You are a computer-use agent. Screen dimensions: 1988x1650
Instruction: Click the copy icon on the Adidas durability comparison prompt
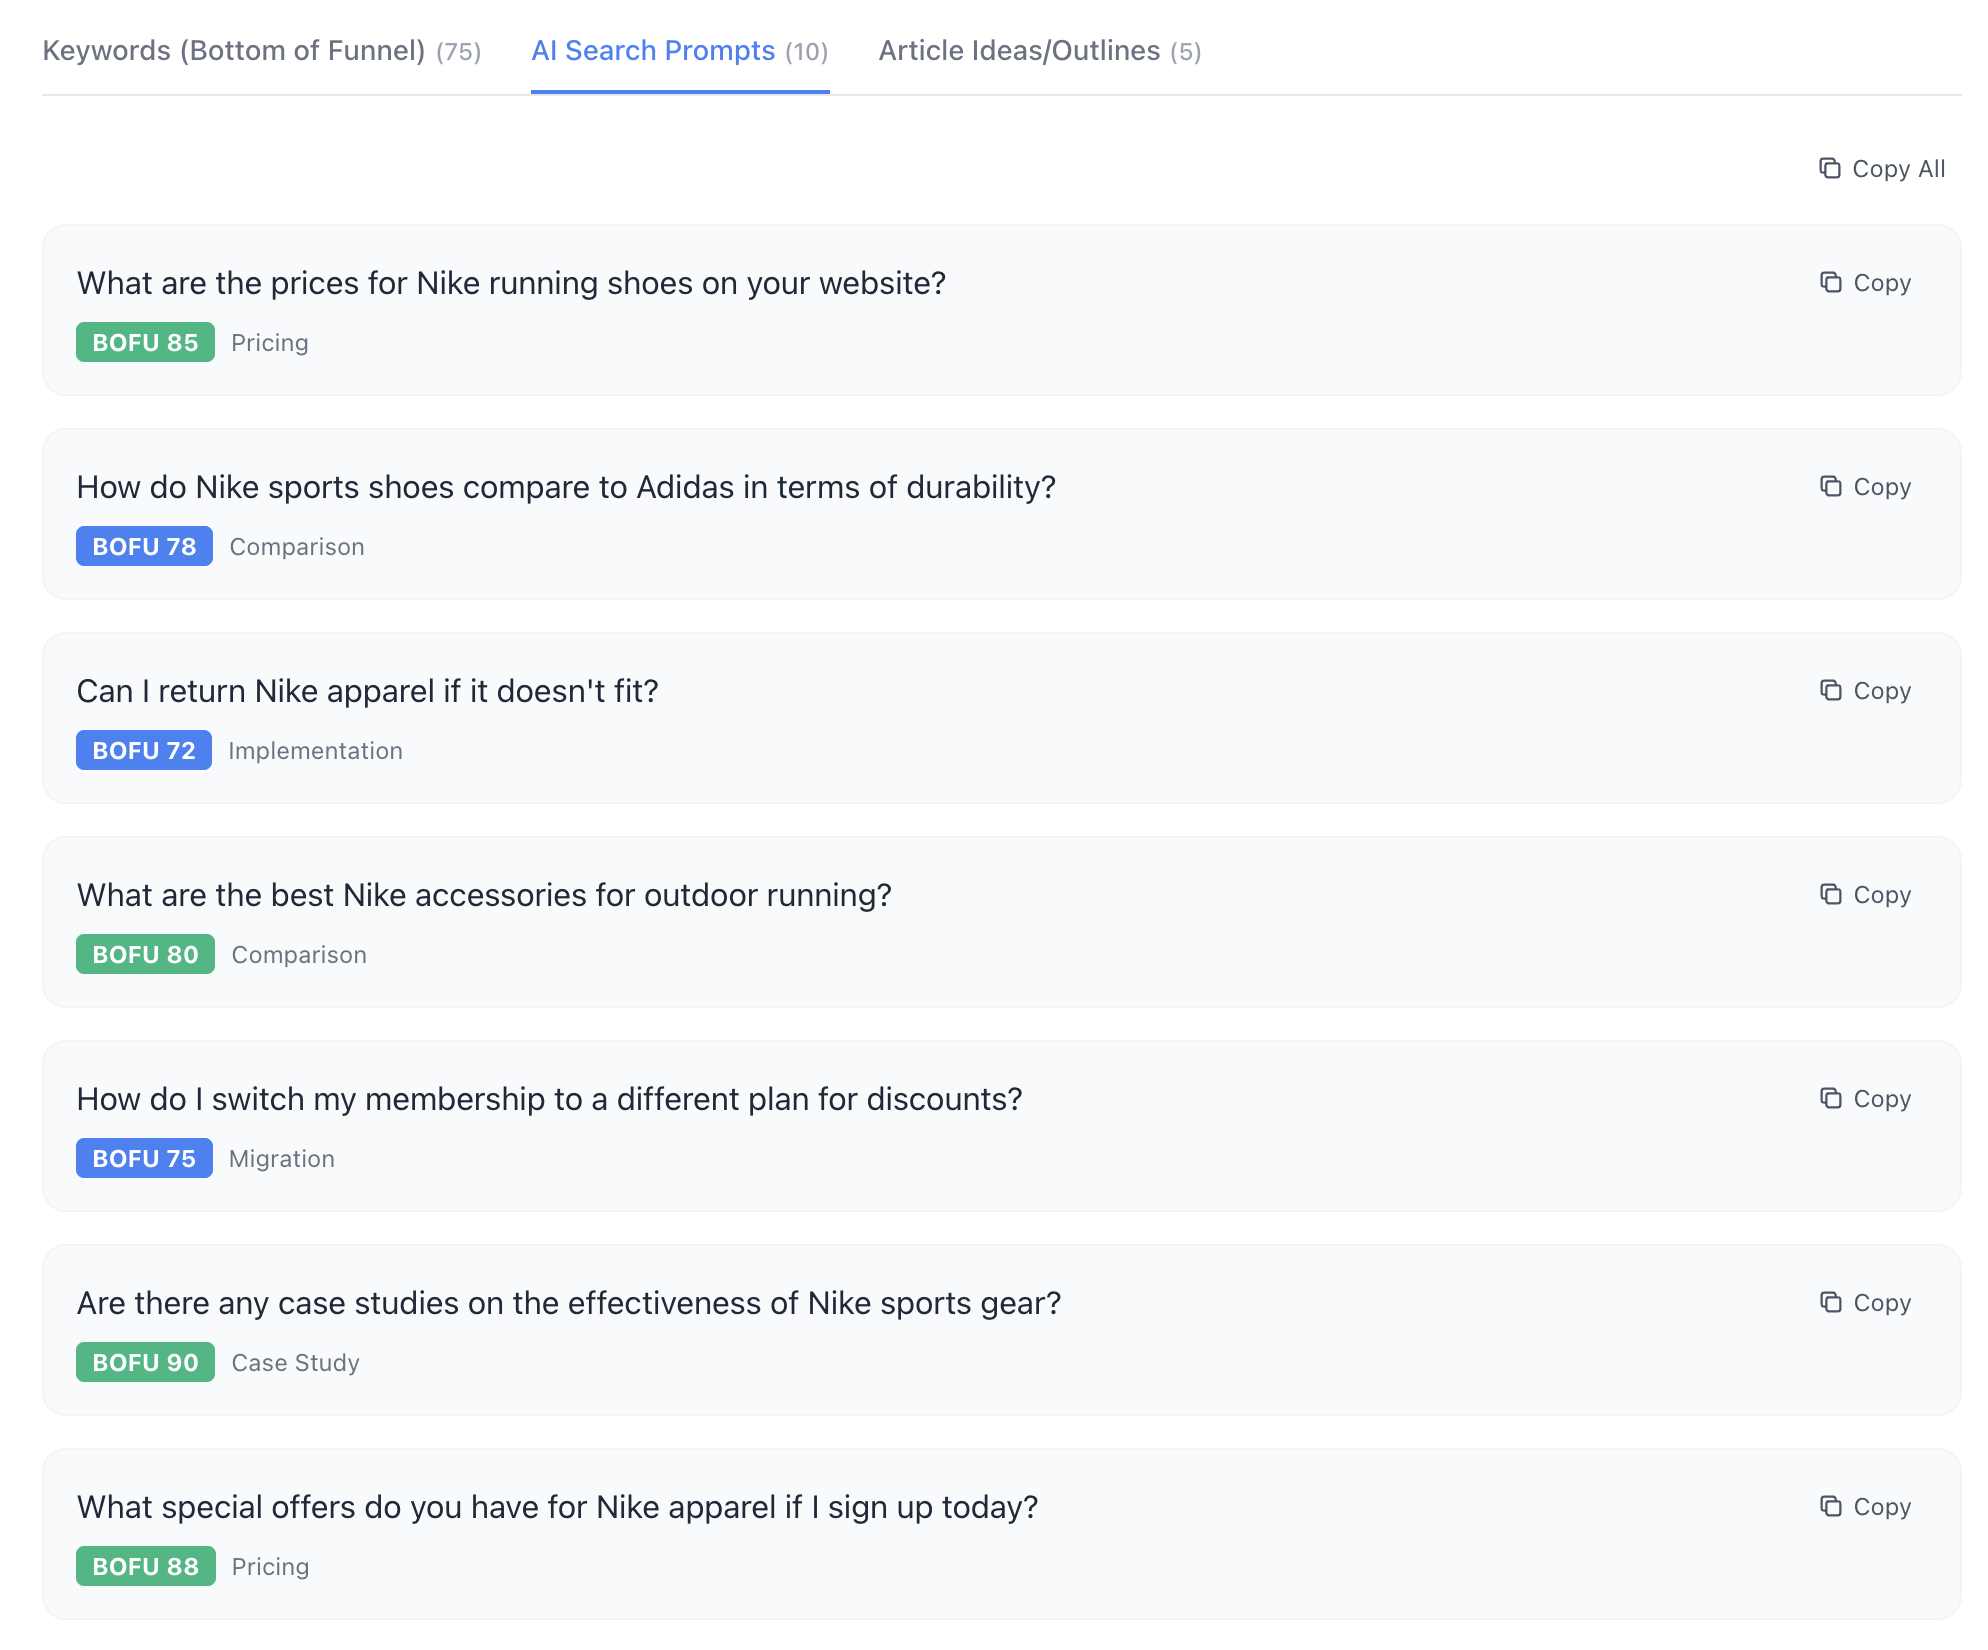tap(1830, 487)
